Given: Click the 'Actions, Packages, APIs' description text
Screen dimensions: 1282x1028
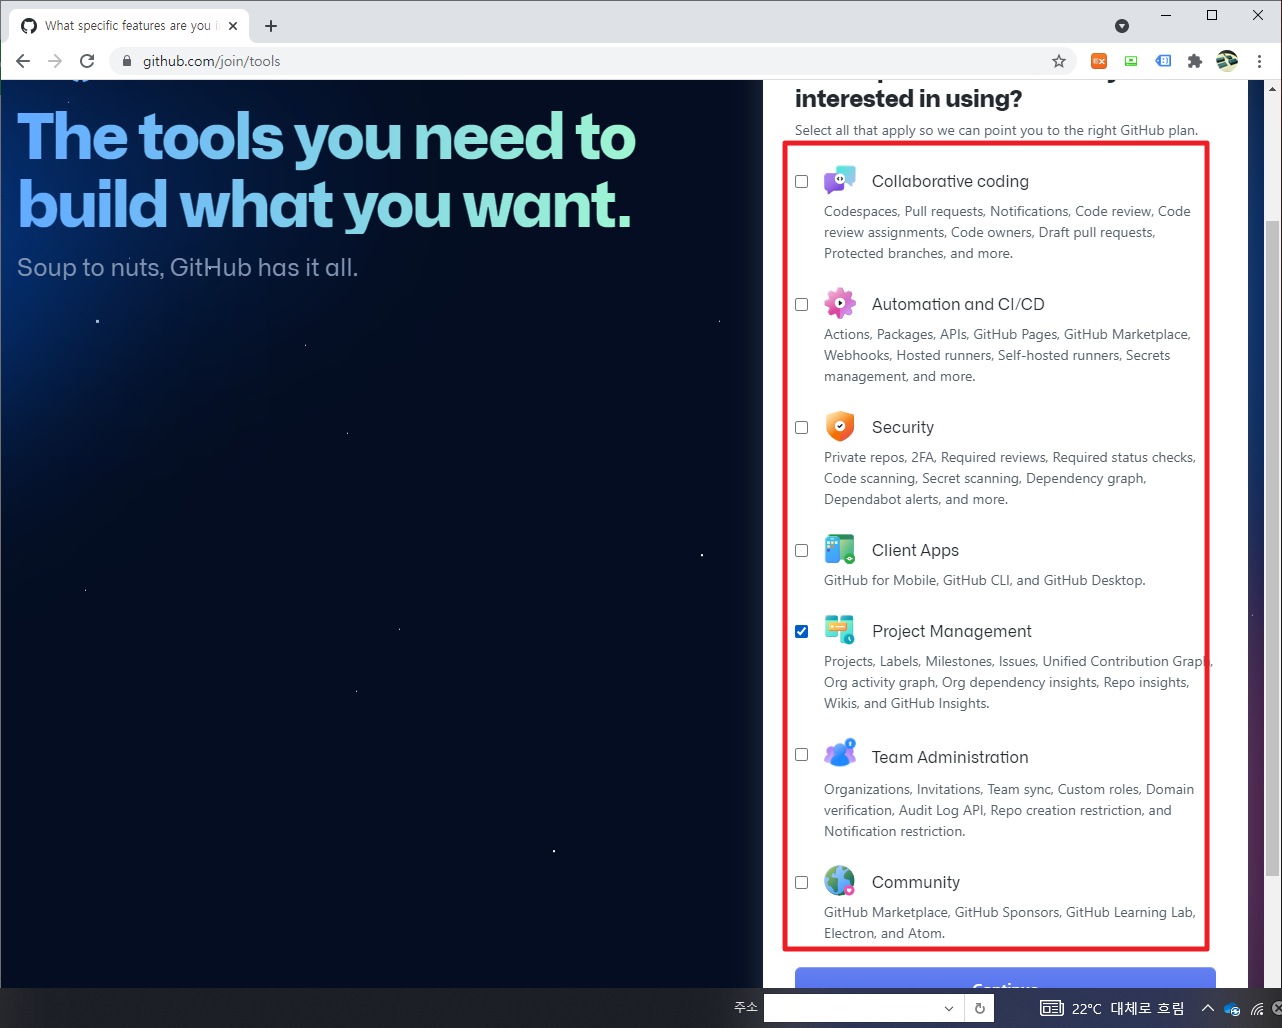Looking at the screenshot, I should coord(1007,355).
